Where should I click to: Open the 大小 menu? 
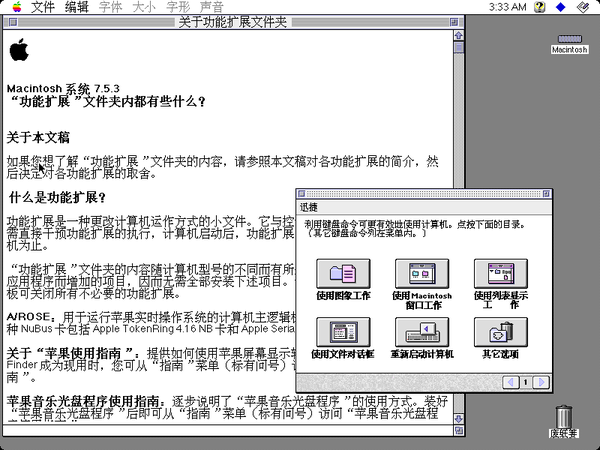144,7
